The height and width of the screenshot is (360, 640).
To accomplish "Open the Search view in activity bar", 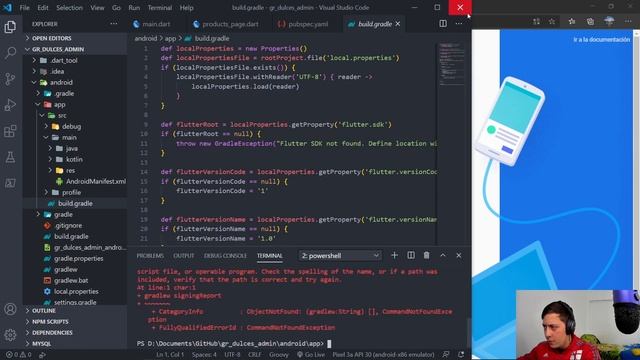I will [10, 53].
